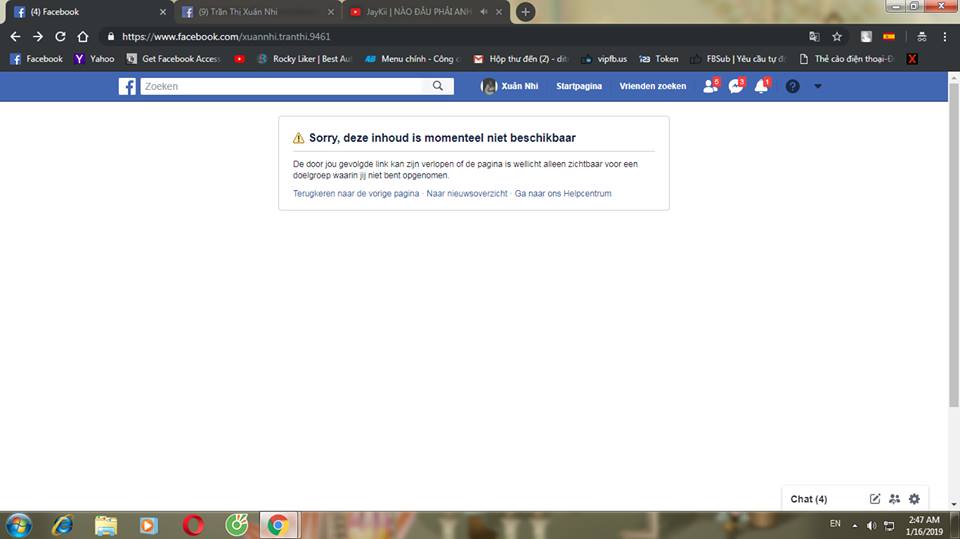Open the Facebook Messenger messages icon
Image resolution: width=960 pixels, height=539 pixels.
pyautogui.click(x=736, y=87)
